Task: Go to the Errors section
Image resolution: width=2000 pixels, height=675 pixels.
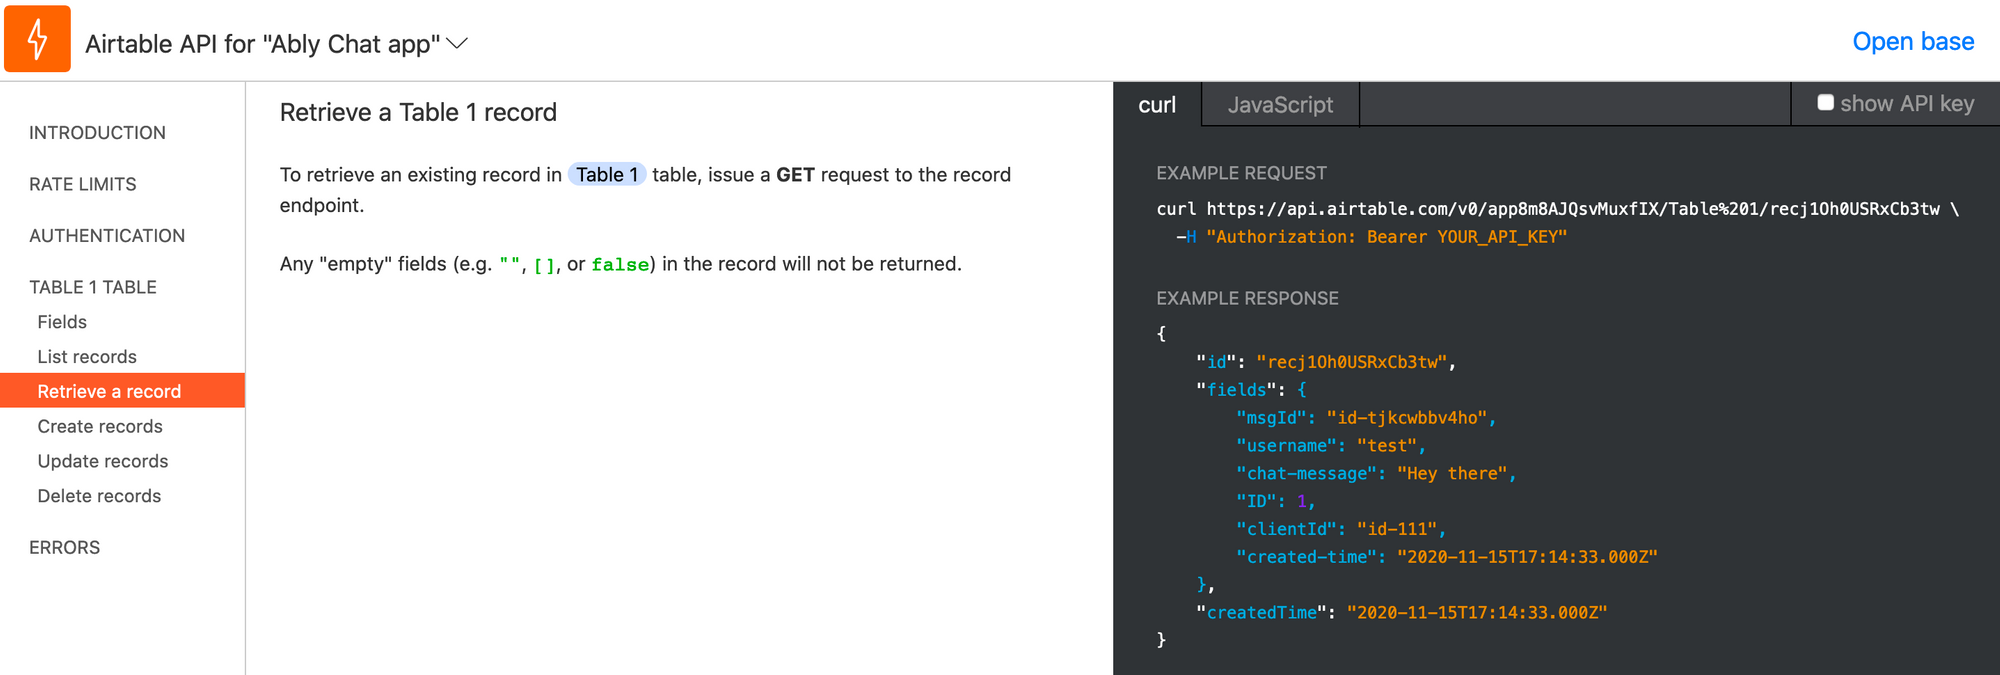Action: (x=65, y=548)
